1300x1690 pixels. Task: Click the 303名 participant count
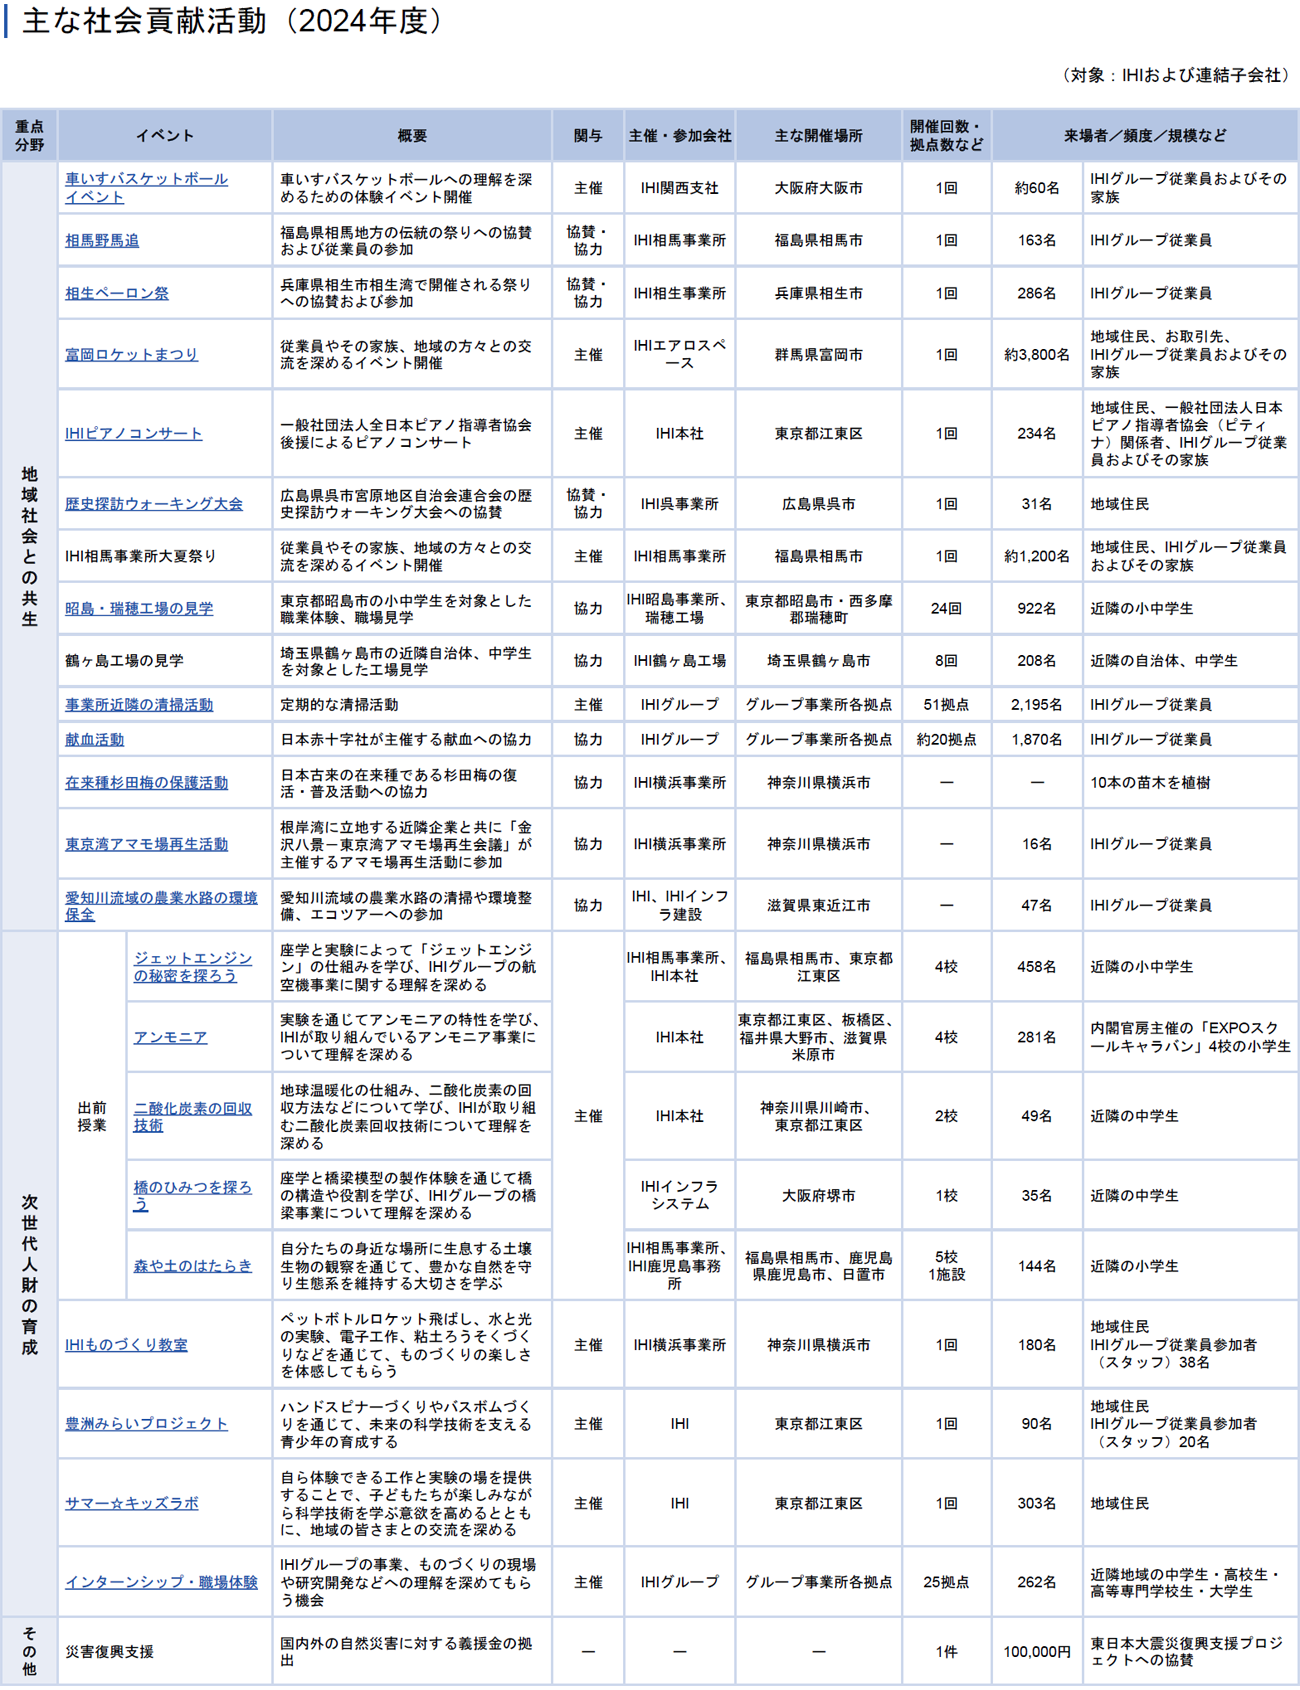[1037, 1503]
